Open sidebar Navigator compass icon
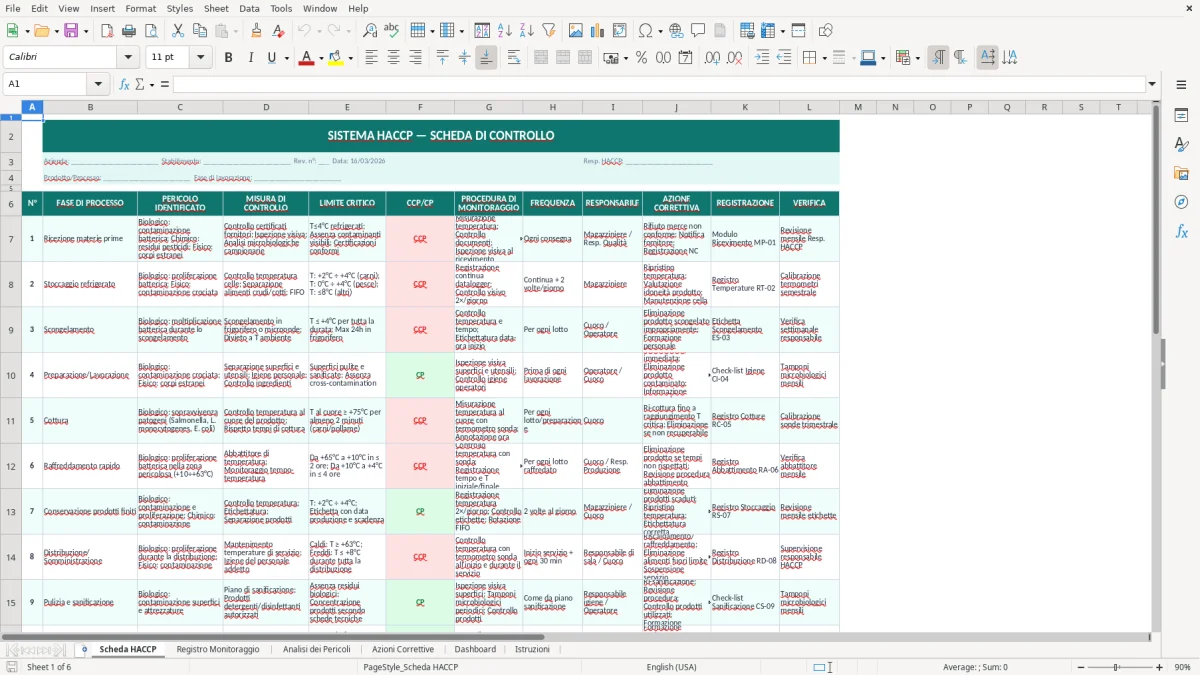 (1181, 202)
